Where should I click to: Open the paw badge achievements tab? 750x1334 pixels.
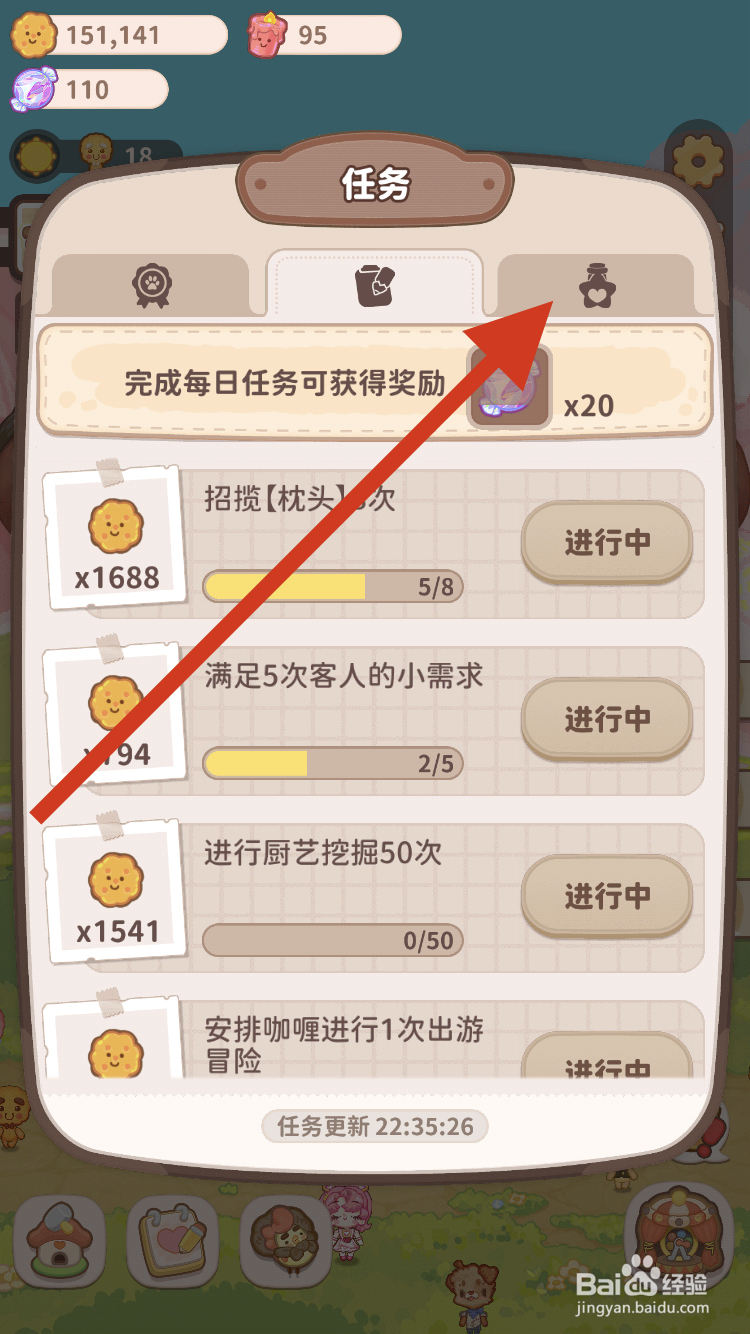150,285
